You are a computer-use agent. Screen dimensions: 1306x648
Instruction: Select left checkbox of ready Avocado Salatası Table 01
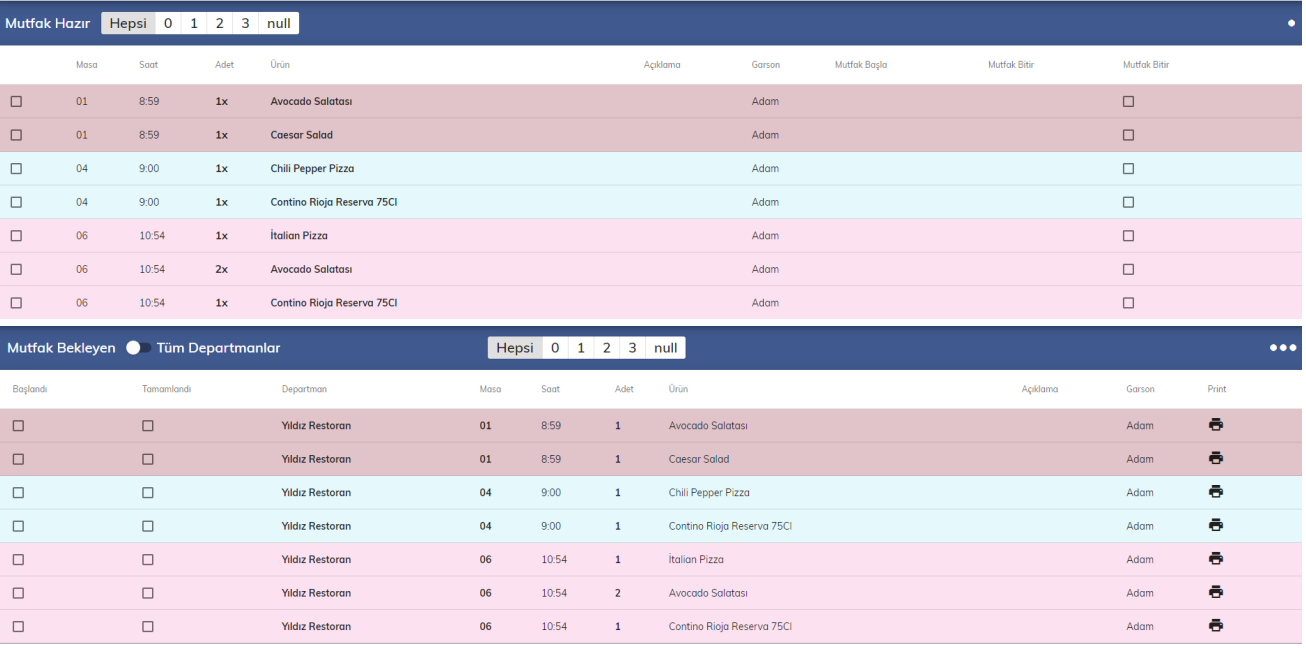16,102
